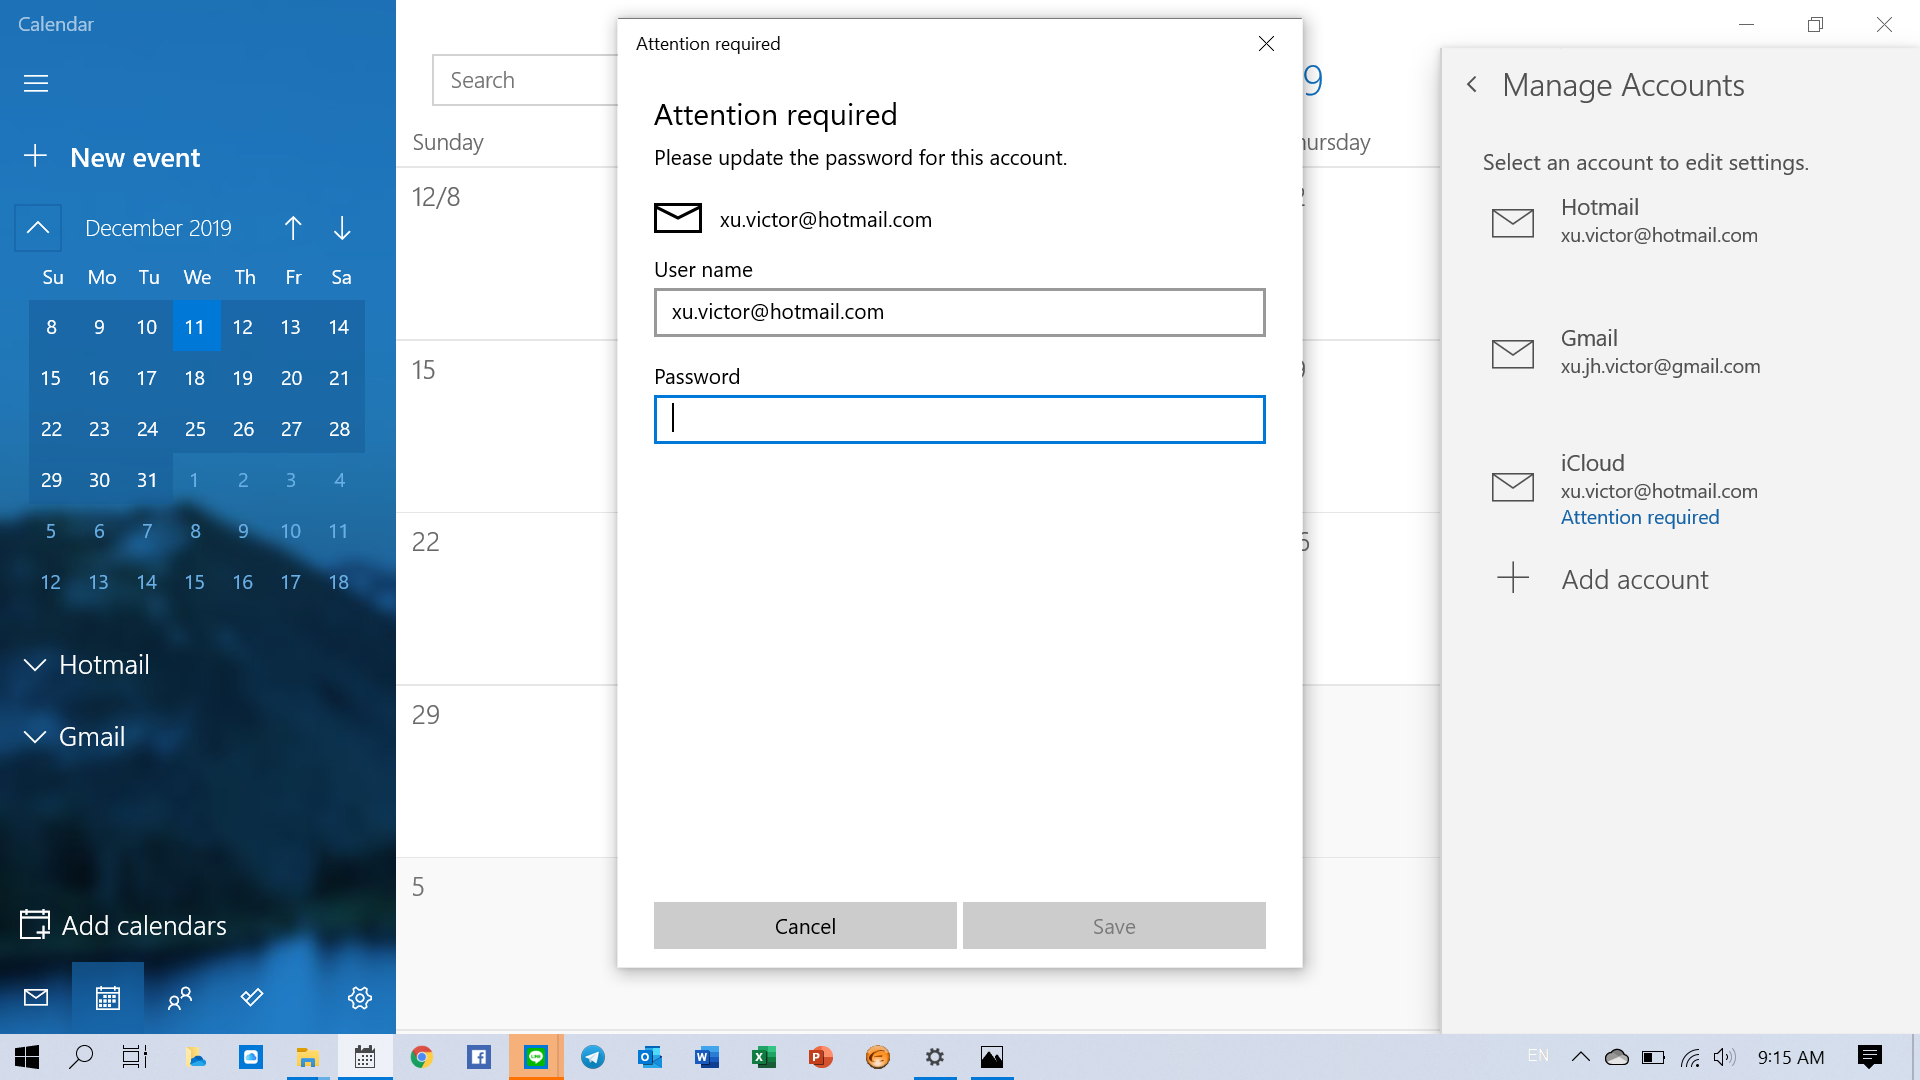Go to next month with down arrow
The image size is (1920, 1080).
point(342,228)
